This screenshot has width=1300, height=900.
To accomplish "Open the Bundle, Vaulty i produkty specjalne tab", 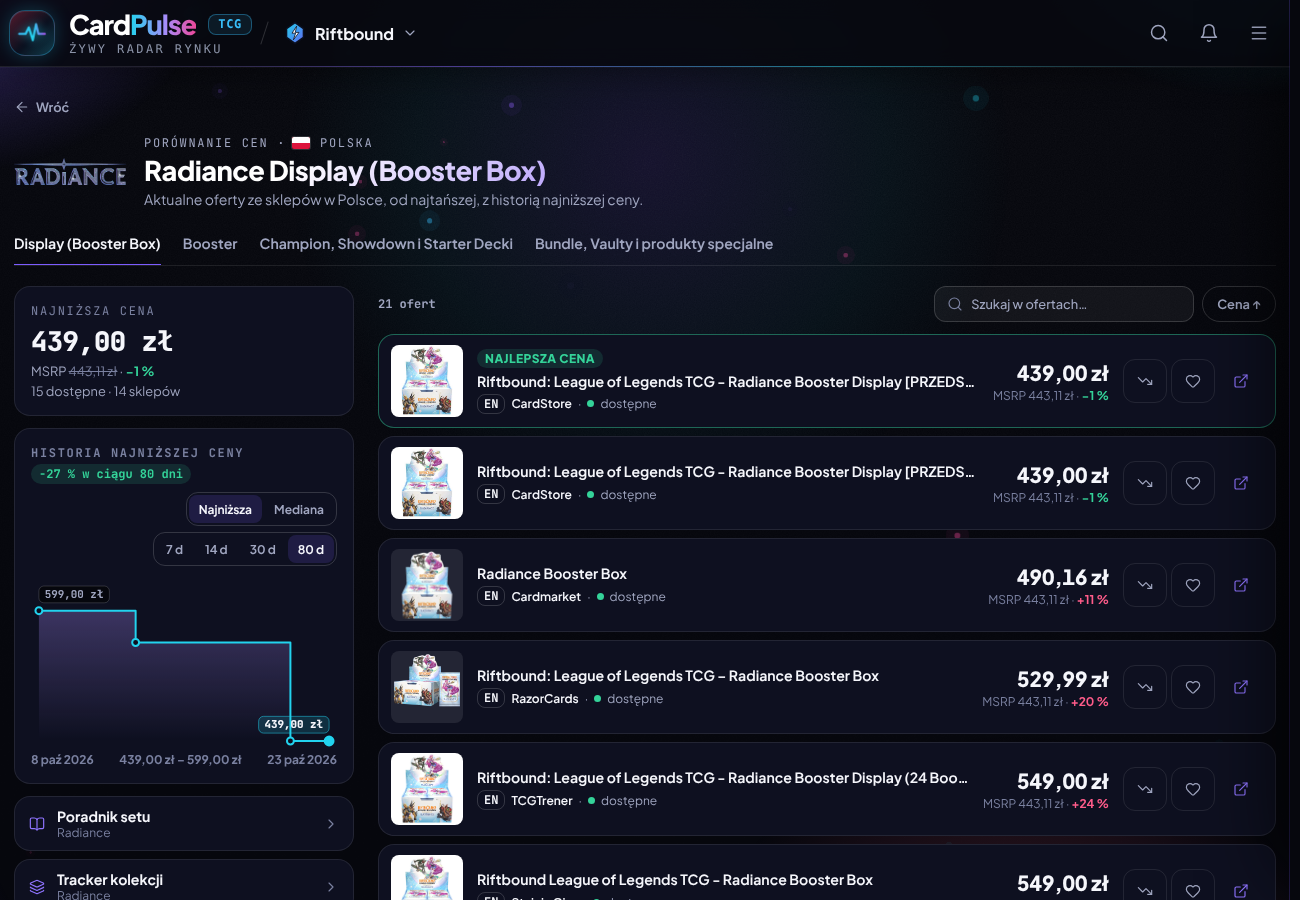I will coord(654,244).
